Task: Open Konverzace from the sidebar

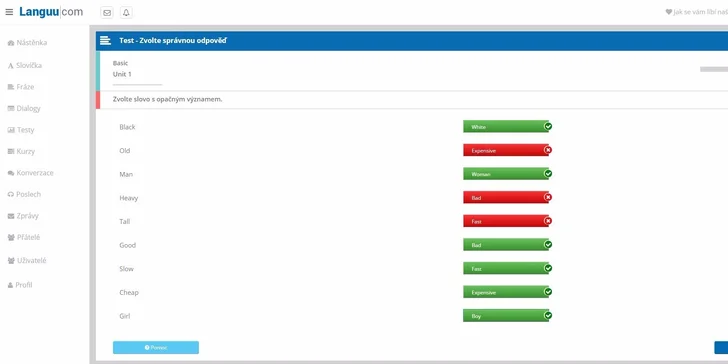Action: pyautogui.click(x=31, y=173)
